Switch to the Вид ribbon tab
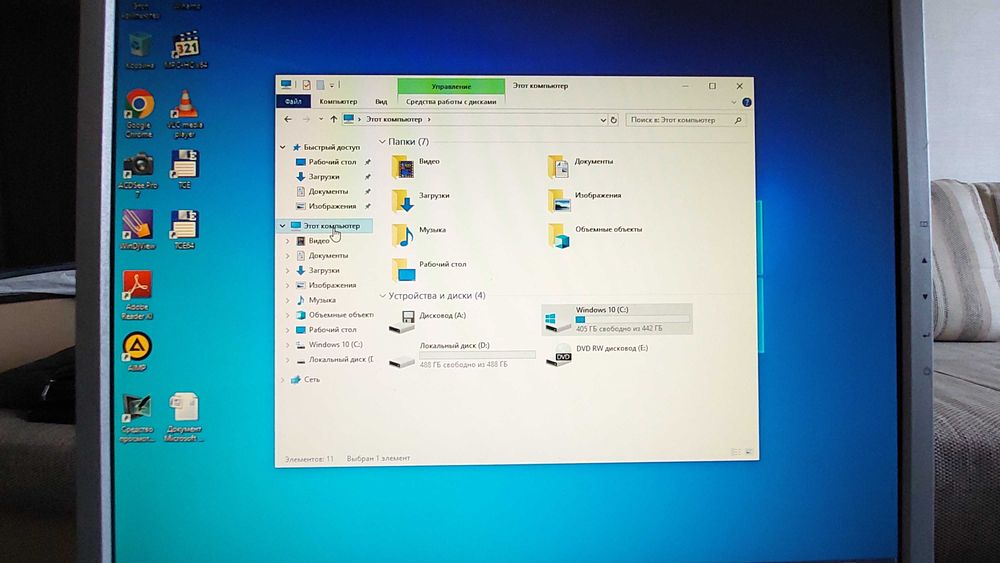The image size is (1000, 563). point(381,101)
